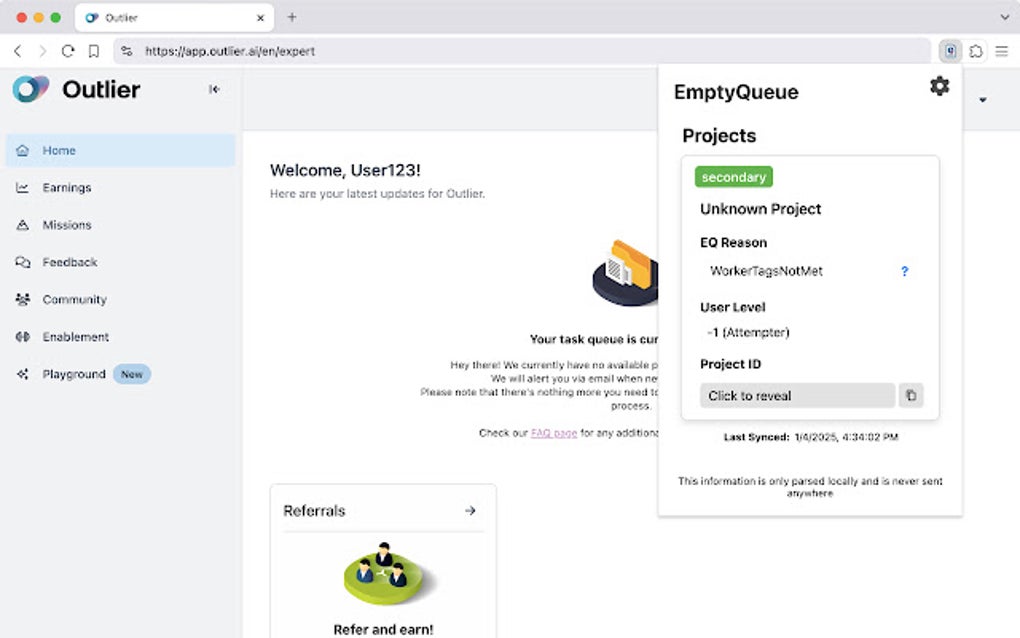The height and width of the screenshot is (638, 1020).
Task: Open Missions in sidebar
Action: click(x=66, y=225)
